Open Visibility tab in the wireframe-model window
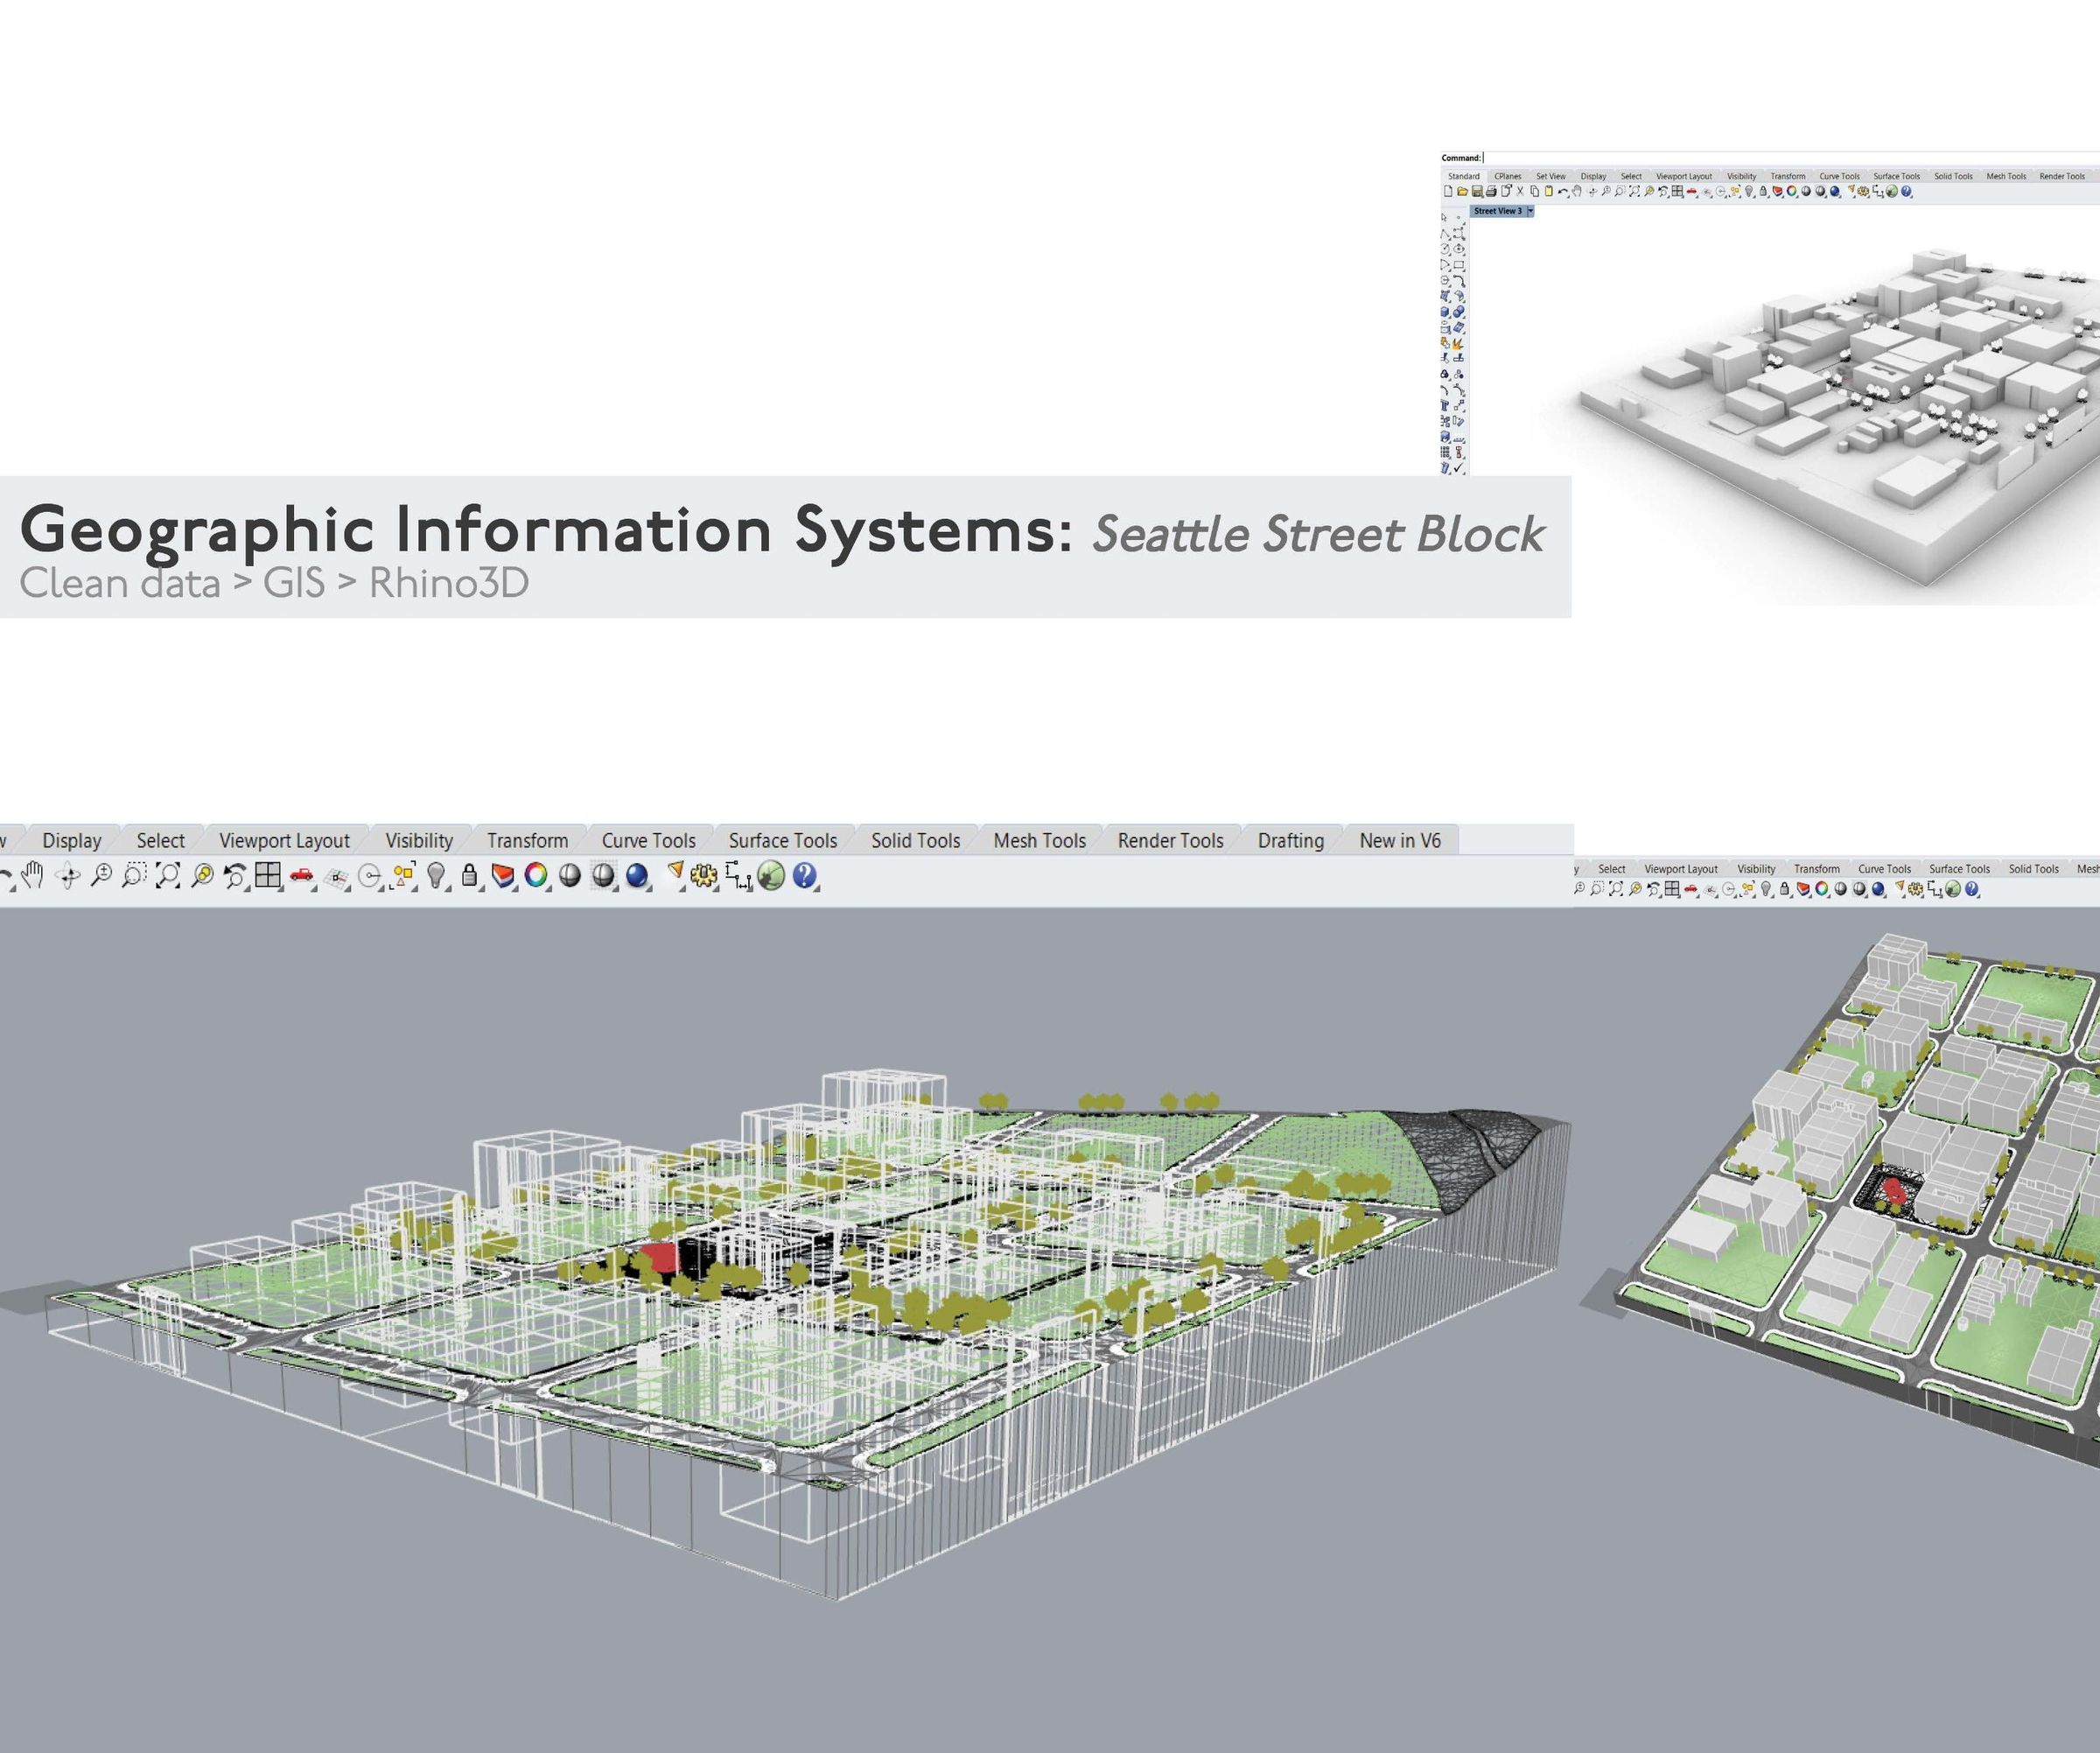Screen dimensions: 2100x1753 [x=419, y=841]
